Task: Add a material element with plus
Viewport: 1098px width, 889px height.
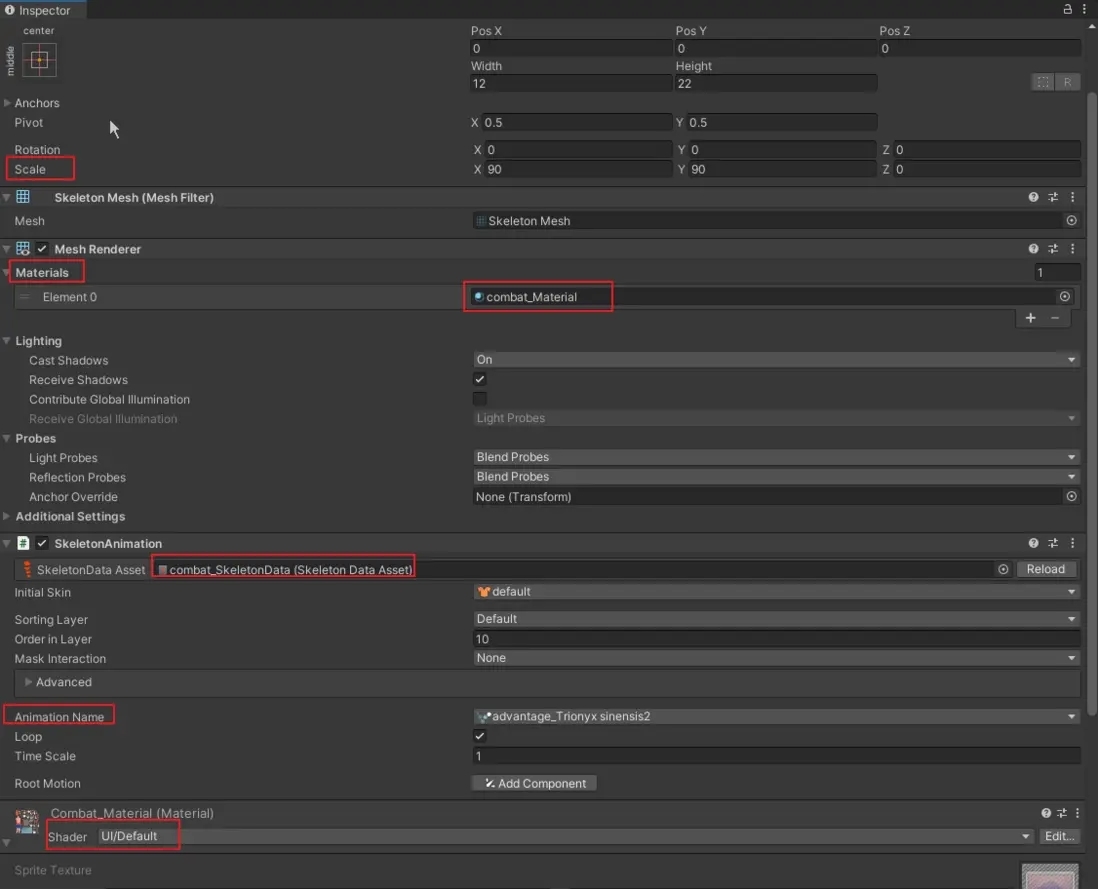Action: (x=1031, y=318)
